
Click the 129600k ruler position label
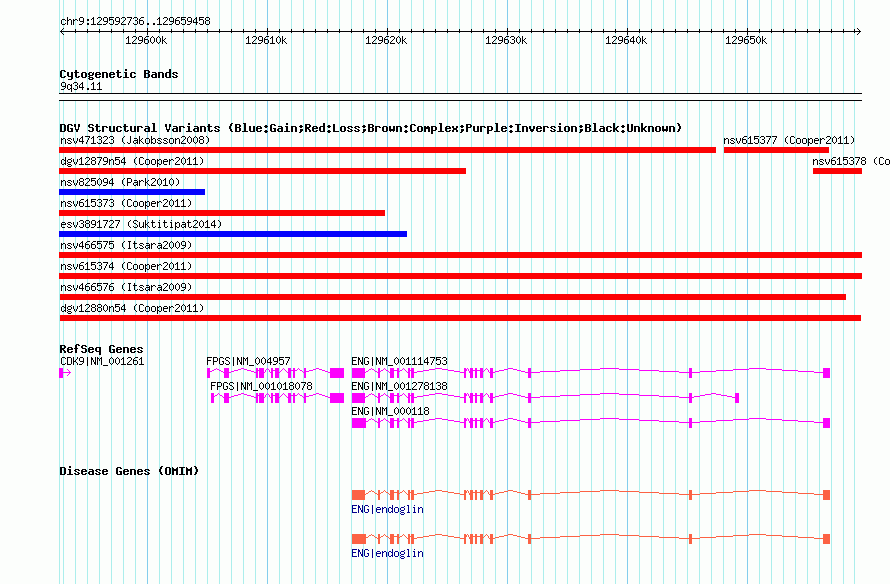(146, 40)
